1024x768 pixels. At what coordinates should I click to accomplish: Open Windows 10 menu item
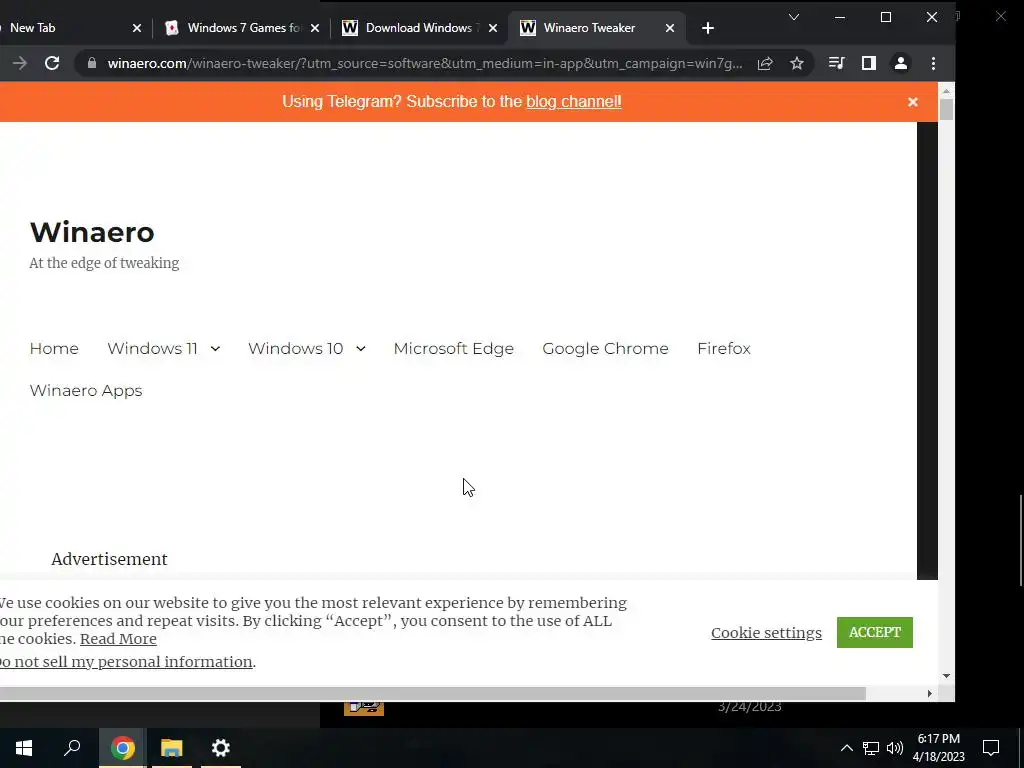[295, 348]
